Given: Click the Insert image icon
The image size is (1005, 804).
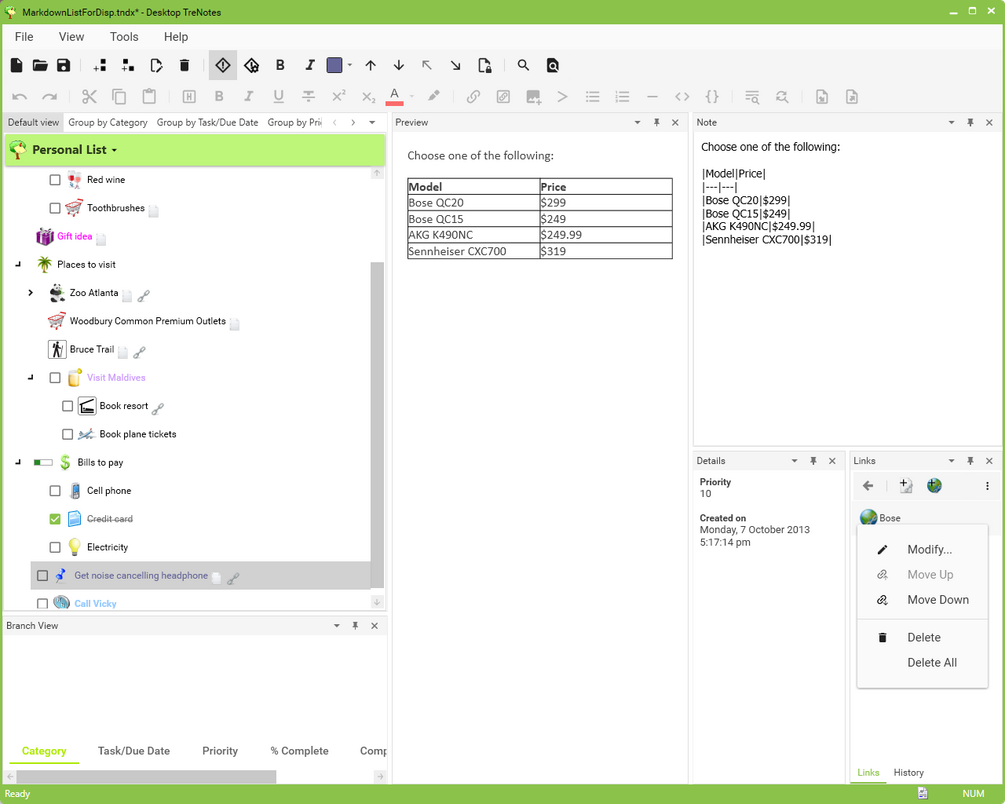Looking at the screenshot, I should coord(533,97).
